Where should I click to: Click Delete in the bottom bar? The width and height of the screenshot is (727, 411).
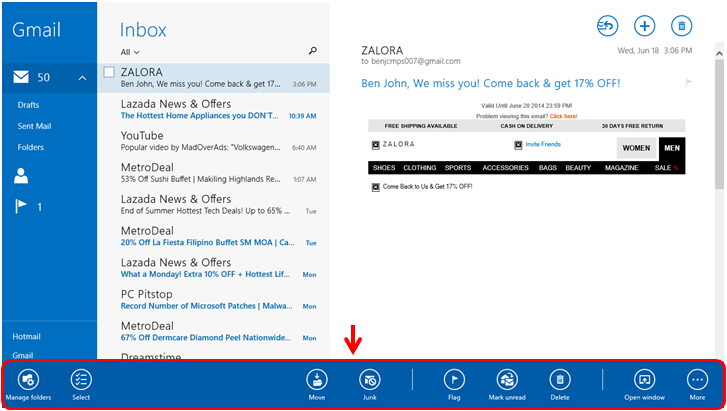click(560, 385)
